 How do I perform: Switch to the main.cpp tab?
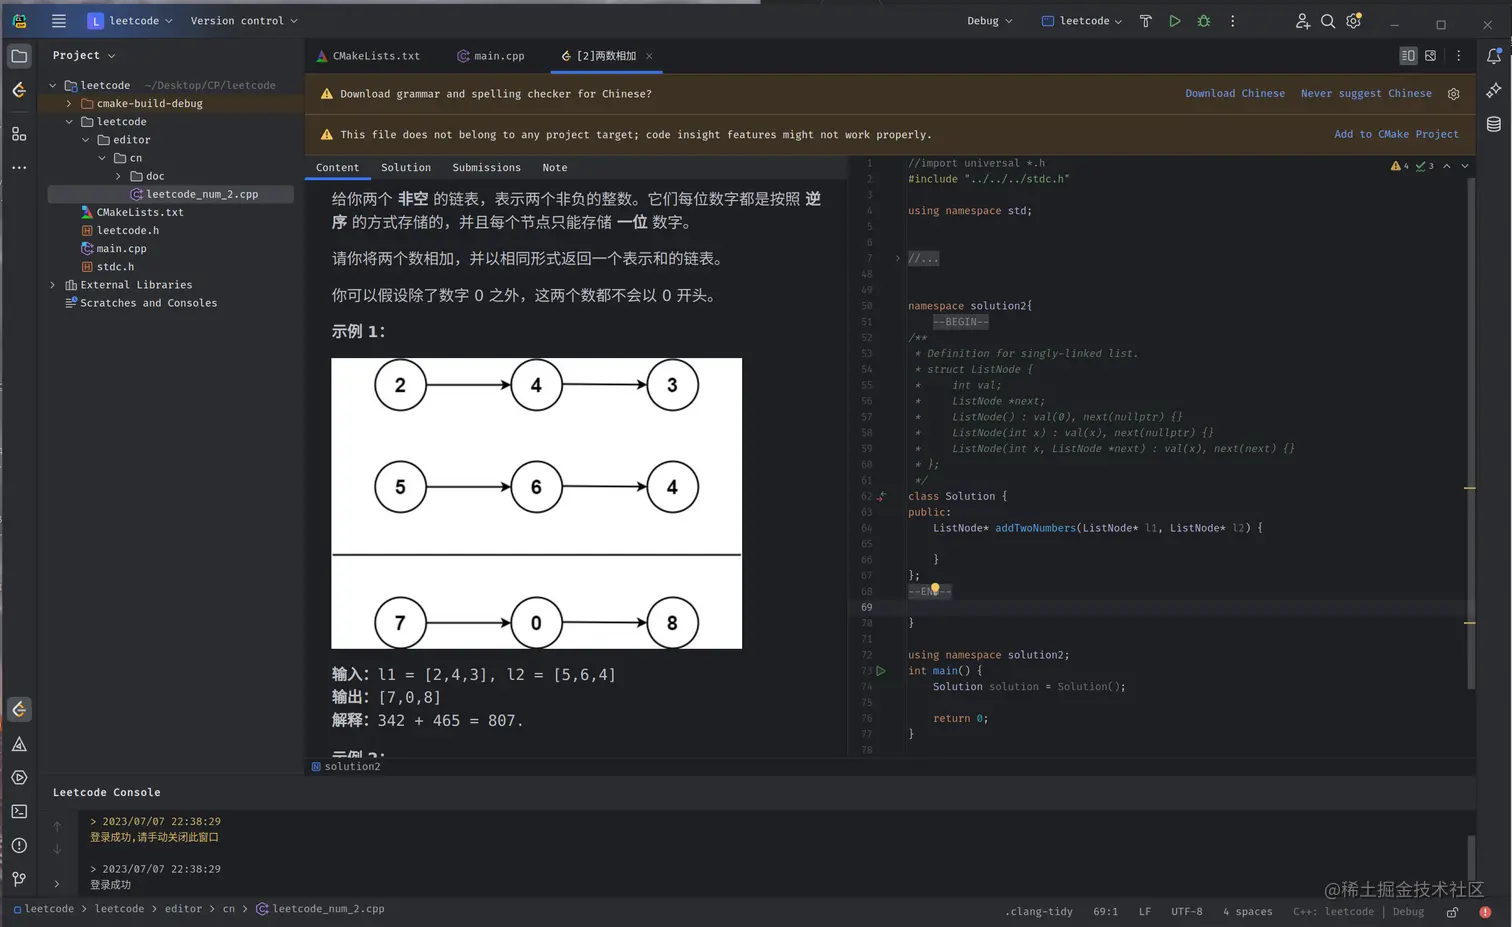(x=491, y=56)
